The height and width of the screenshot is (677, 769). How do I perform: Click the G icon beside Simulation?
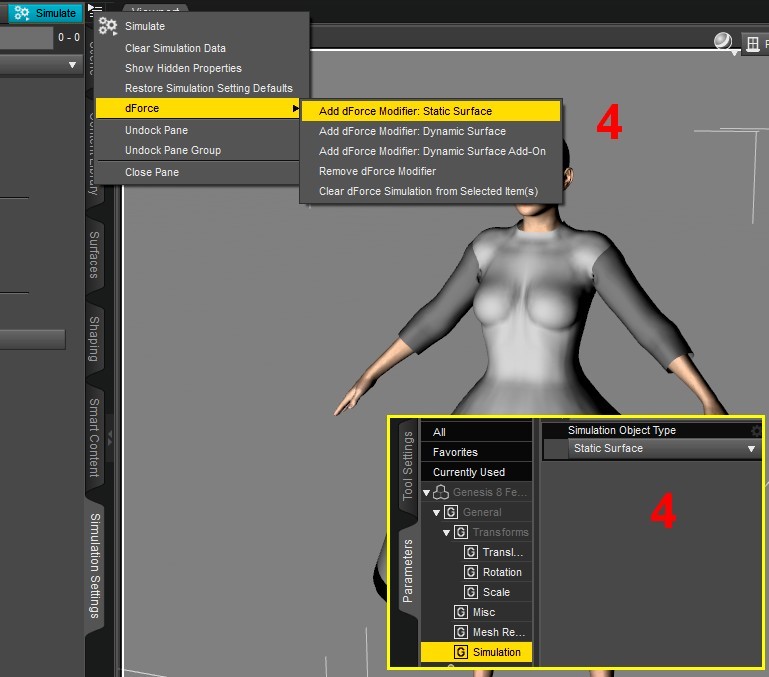[461, 652]
